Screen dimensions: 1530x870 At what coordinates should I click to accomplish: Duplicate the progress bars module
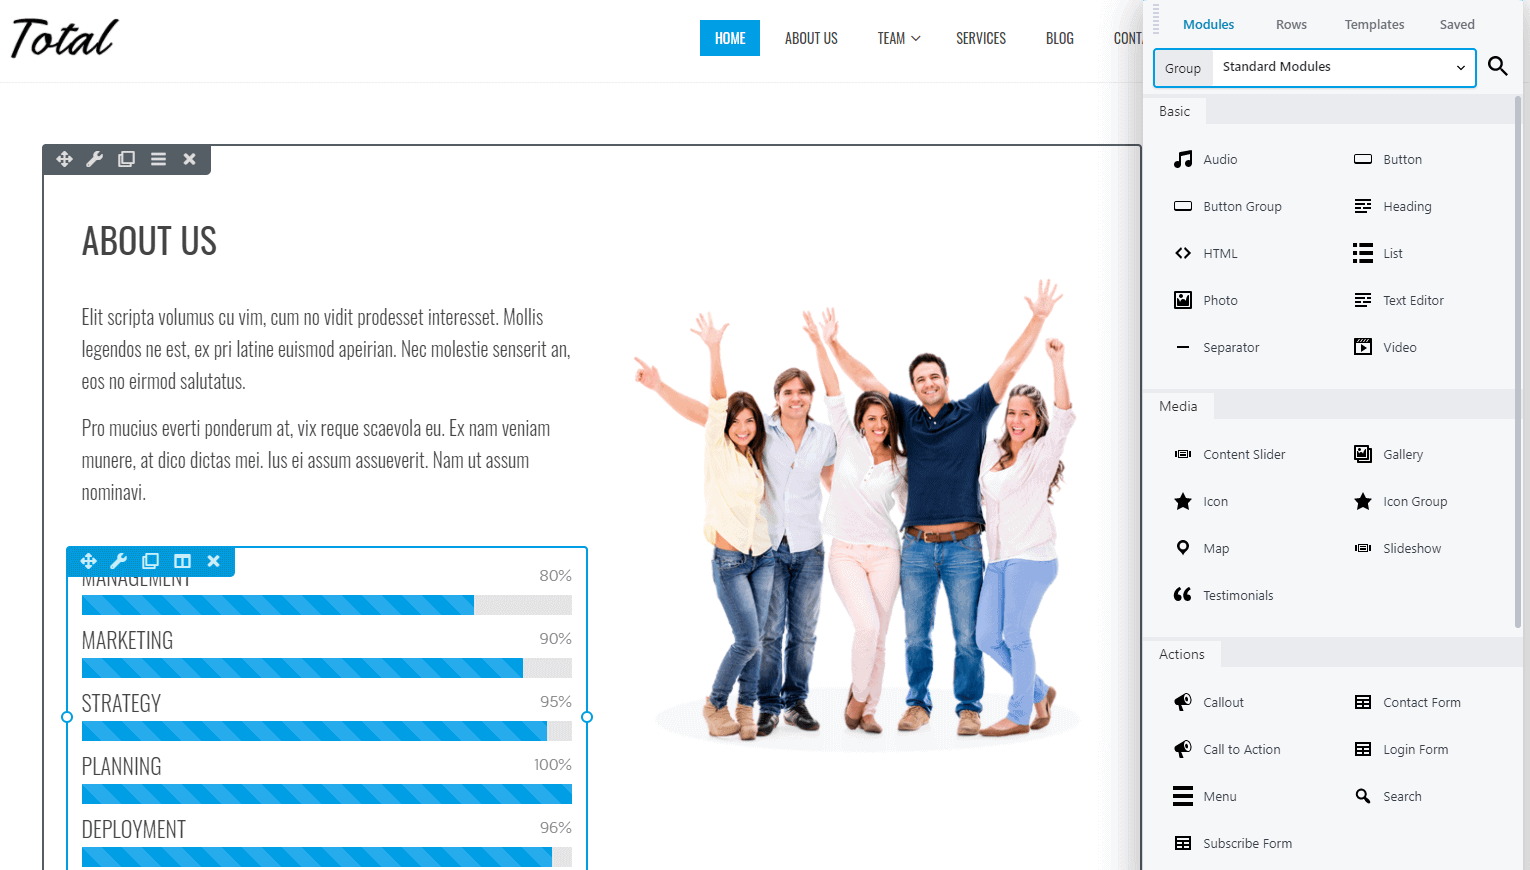pos(150,561)
